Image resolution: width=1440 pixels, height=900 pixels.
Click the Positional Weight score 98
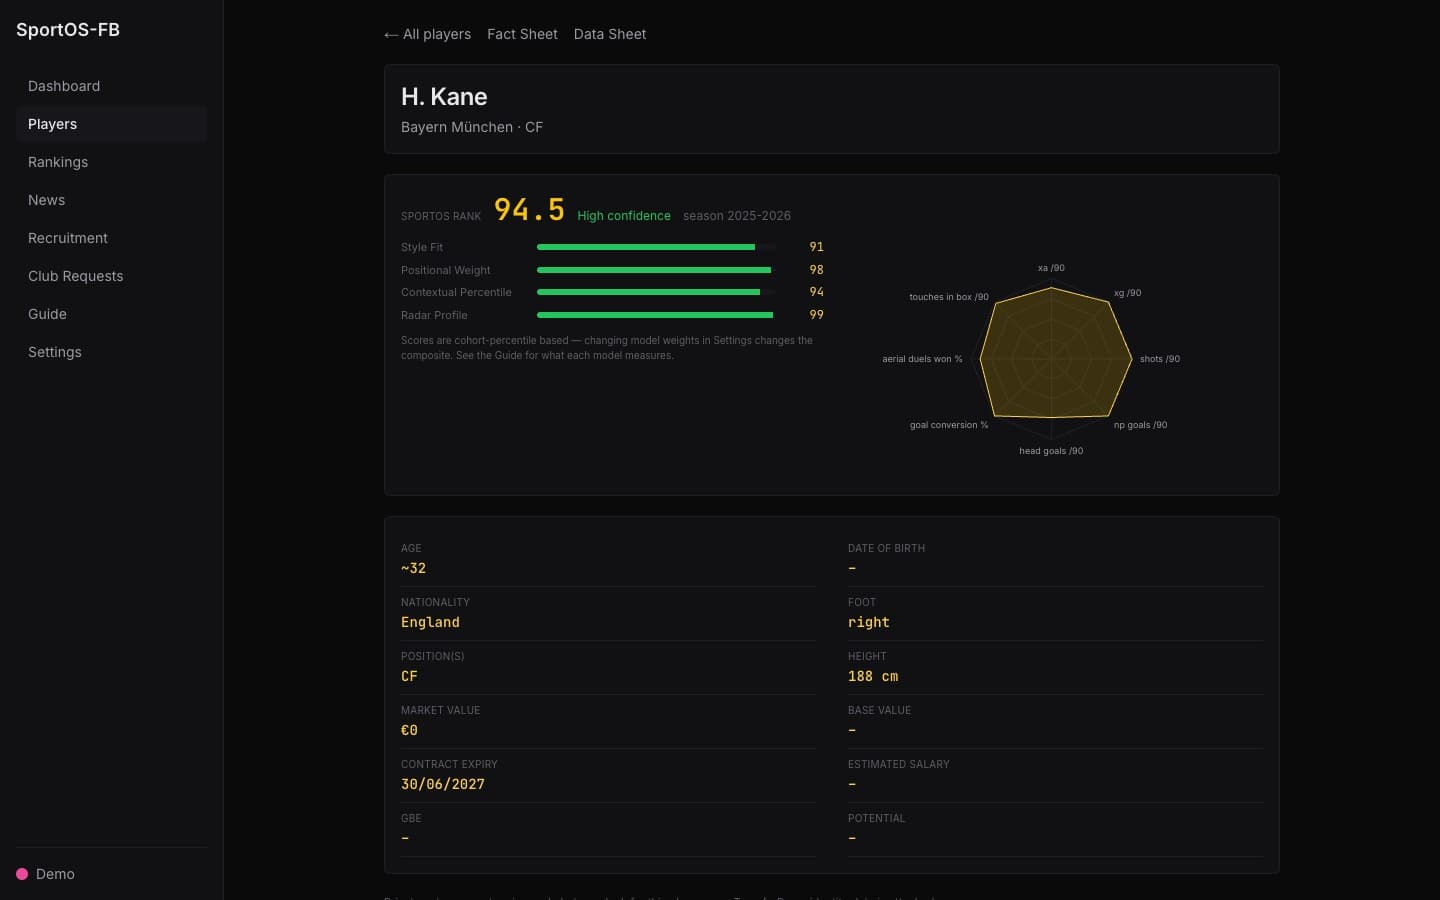pos(816,270)
